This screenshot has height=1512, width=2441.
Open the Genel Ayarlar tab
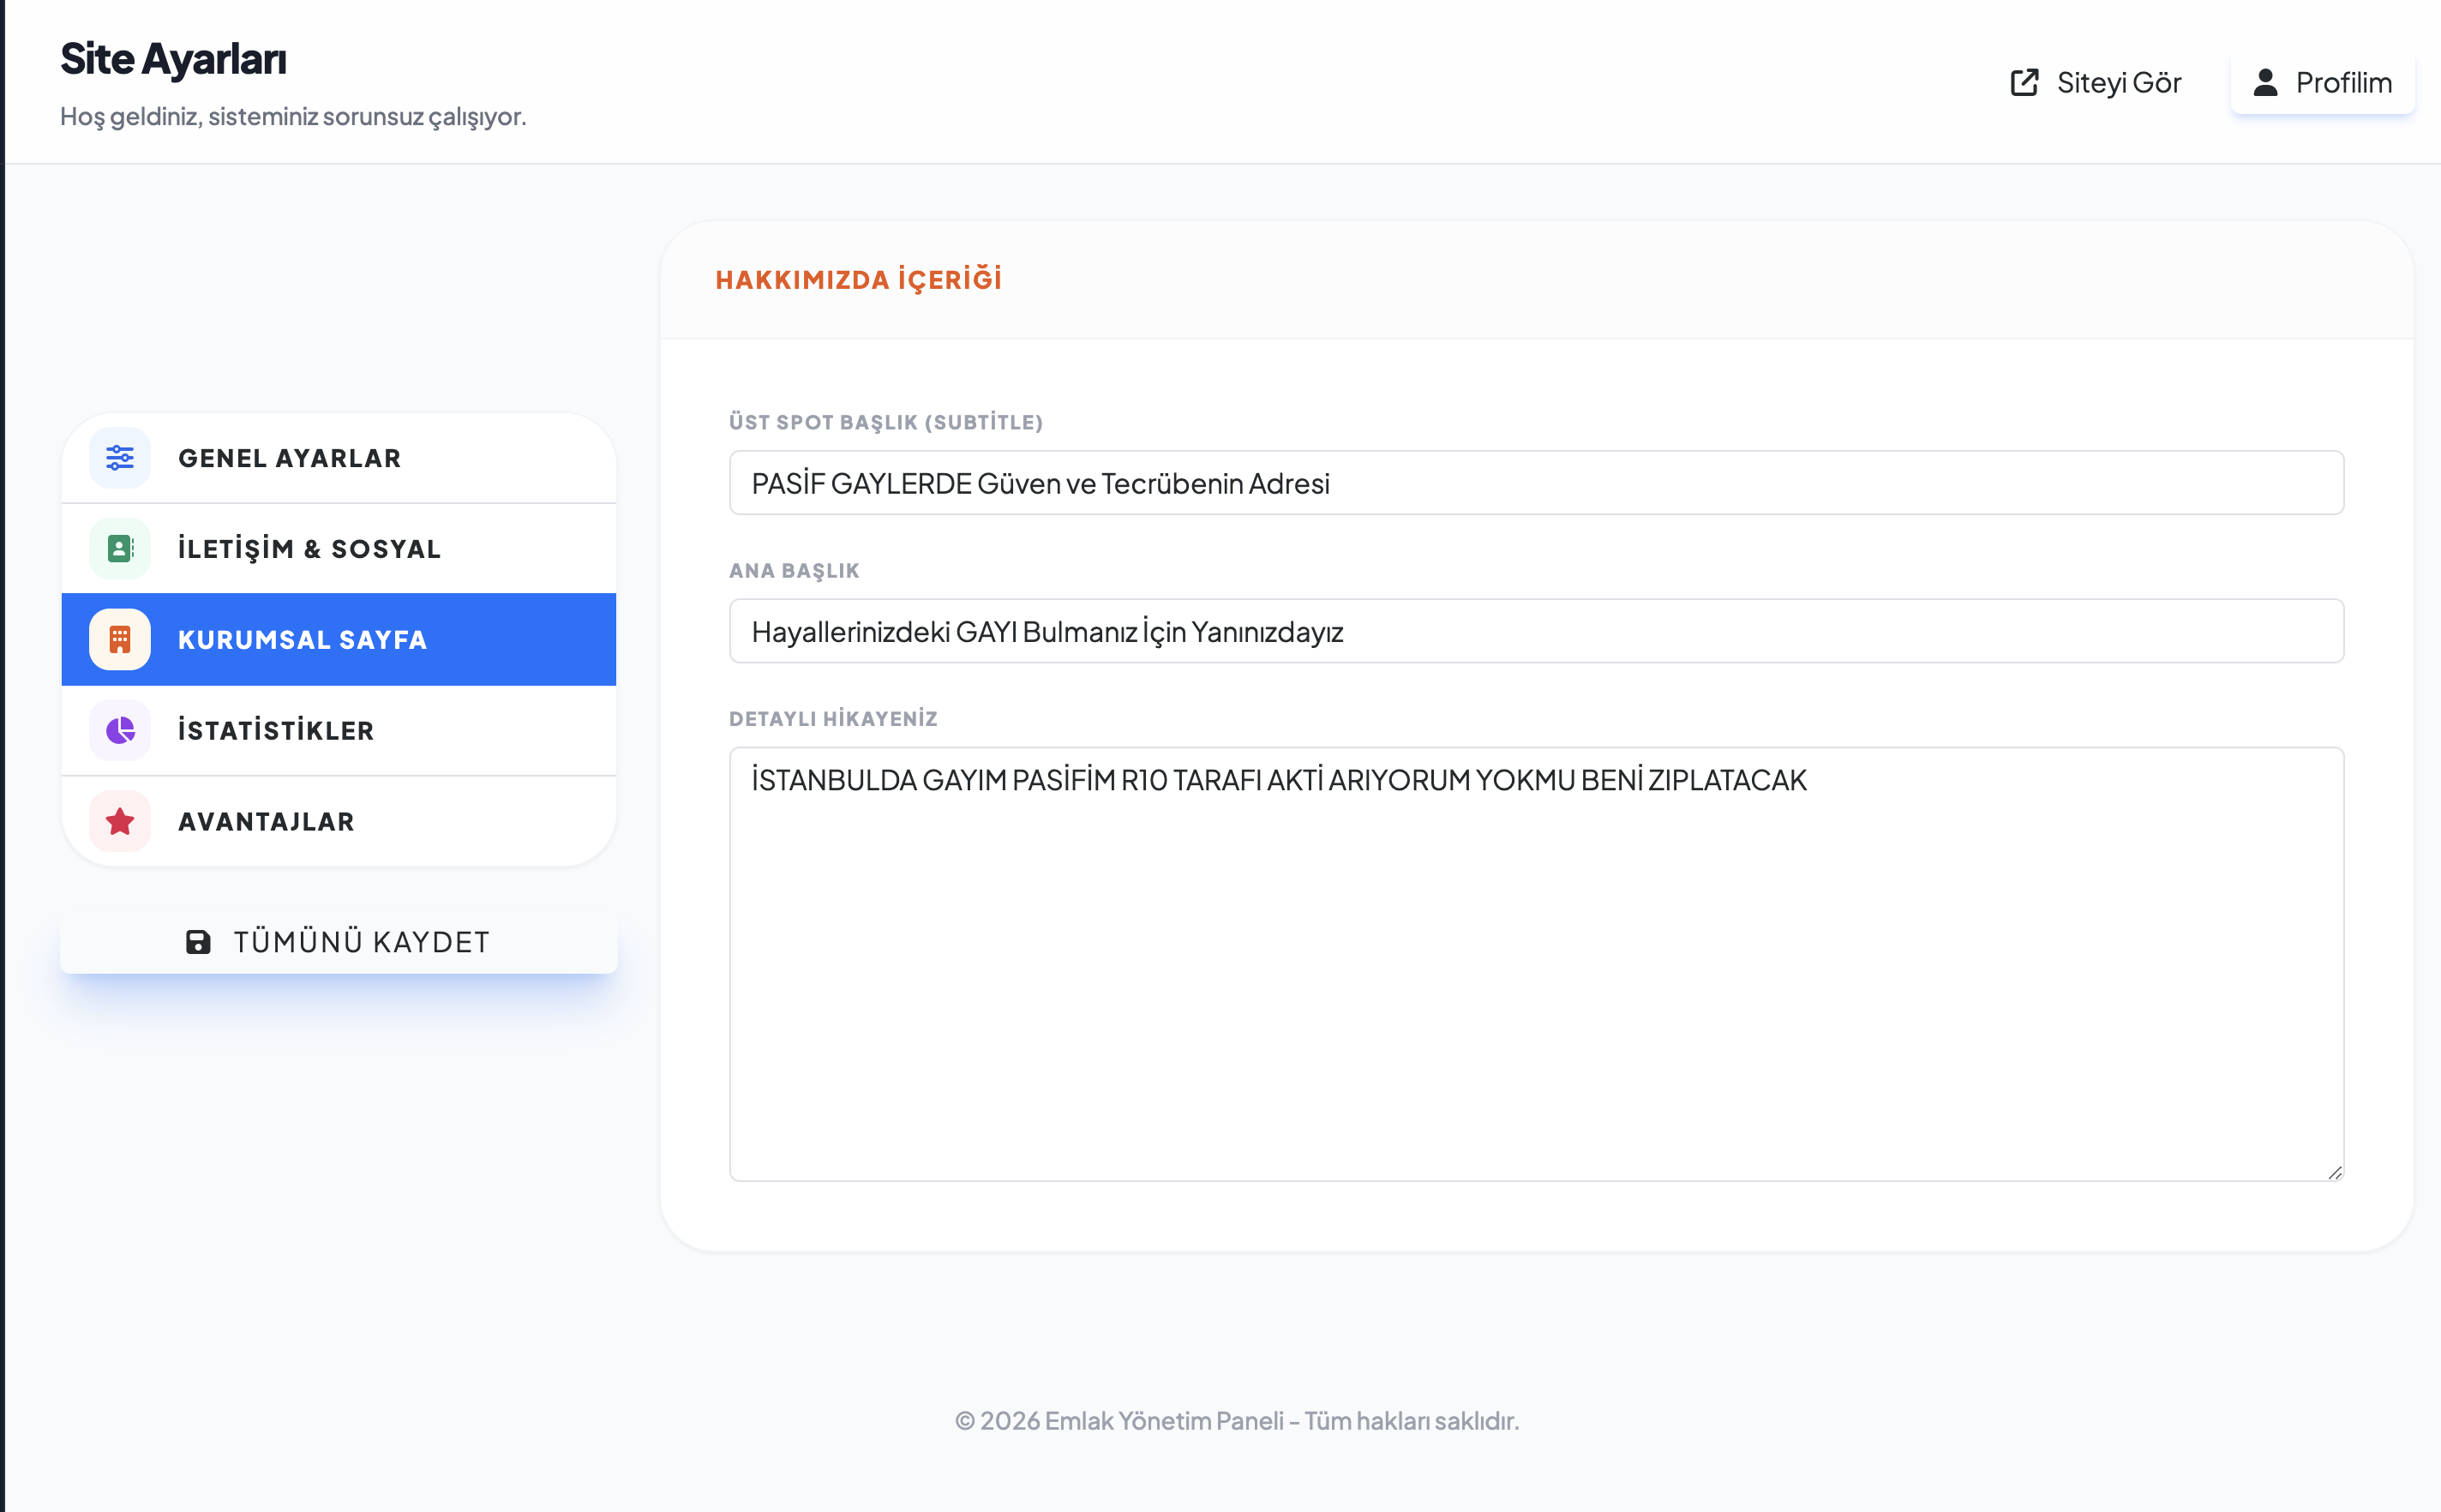click(339, 458)
